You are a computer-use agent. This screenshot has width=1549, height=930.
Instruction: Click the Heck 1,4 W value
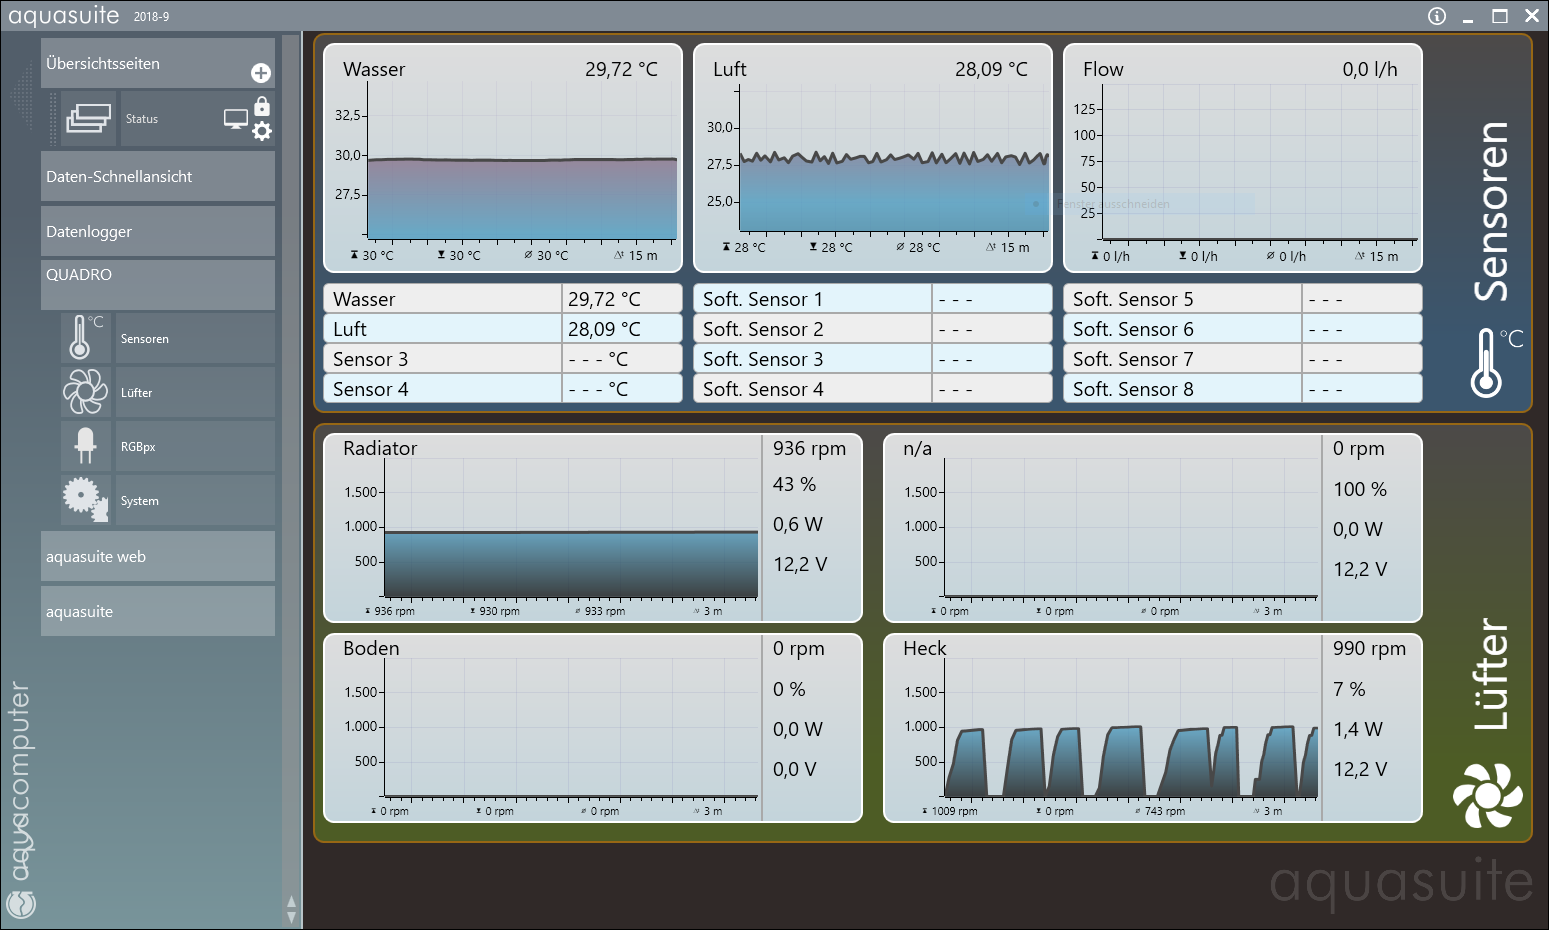coord(1357,730)
